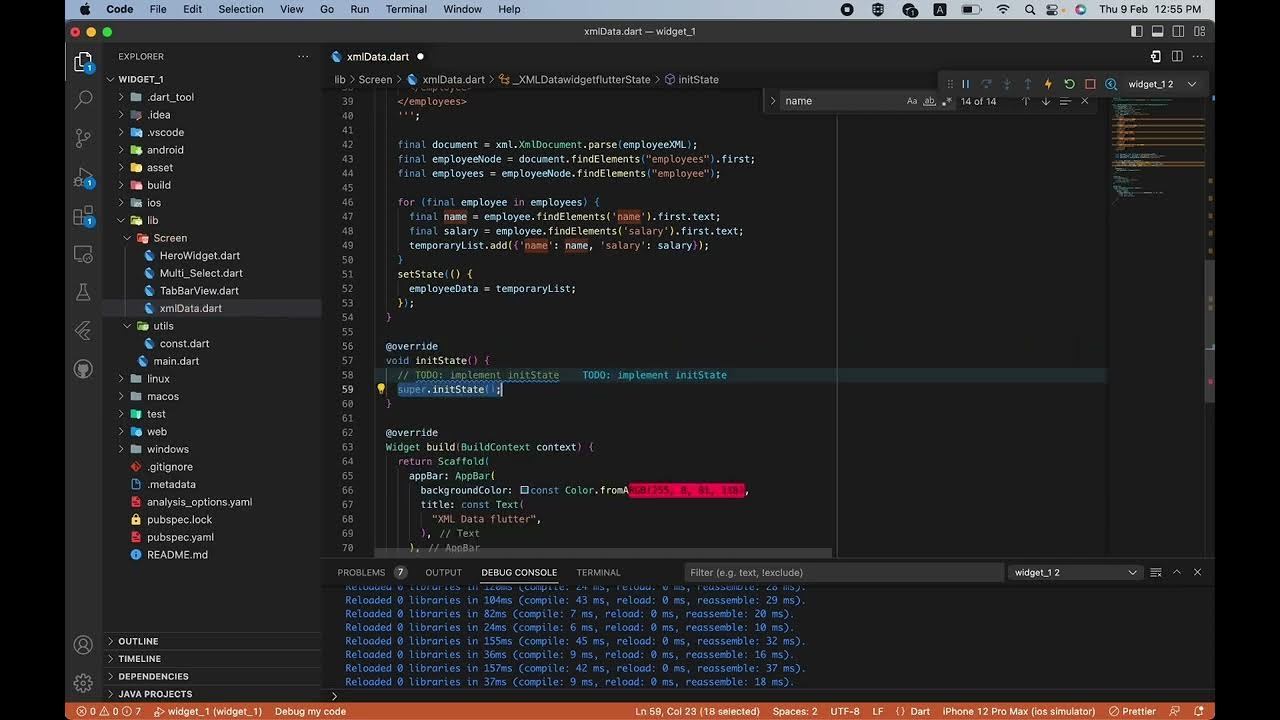
Task: Open the Accounts menu in the activity bar
Action: point(84,646)
